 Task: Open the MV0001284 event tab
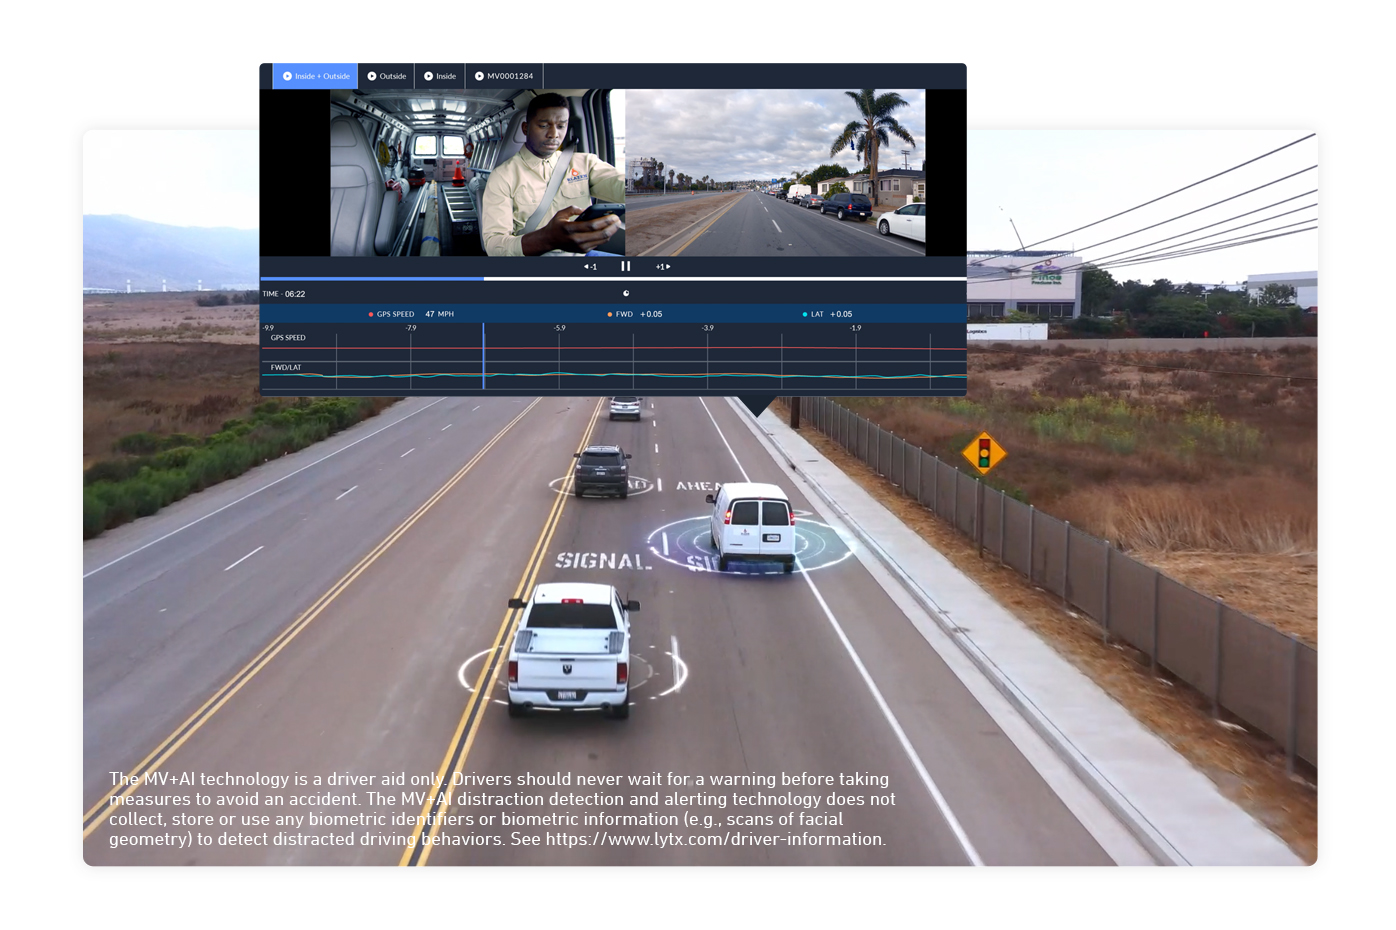(x=504, y=76)
